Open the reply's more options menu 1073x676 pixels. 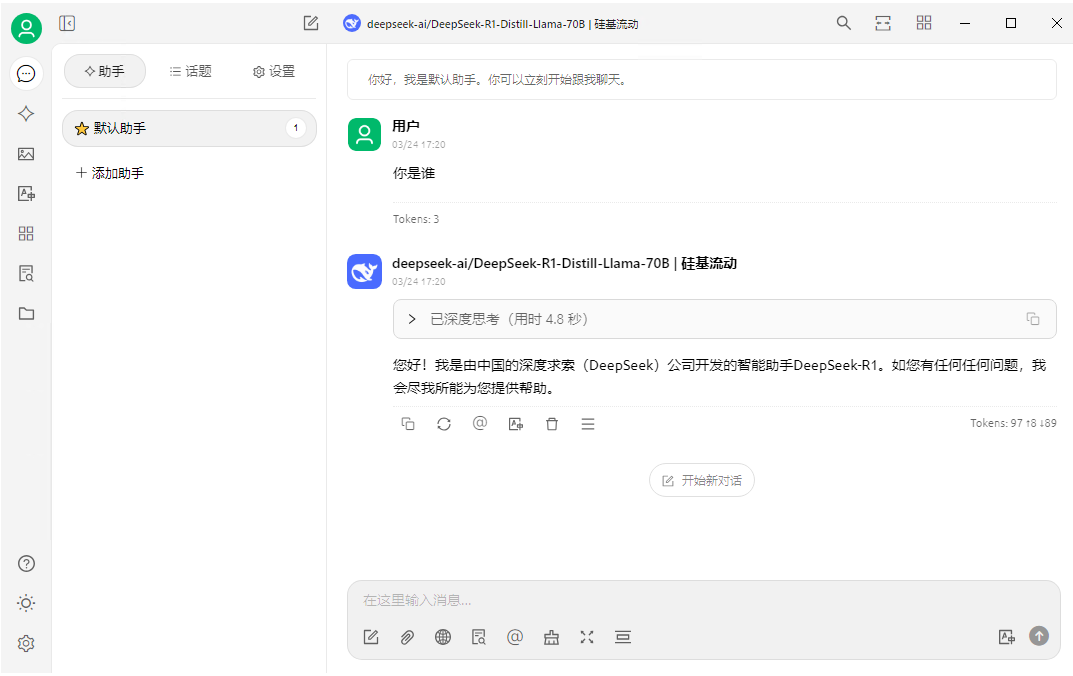point(588,424)
